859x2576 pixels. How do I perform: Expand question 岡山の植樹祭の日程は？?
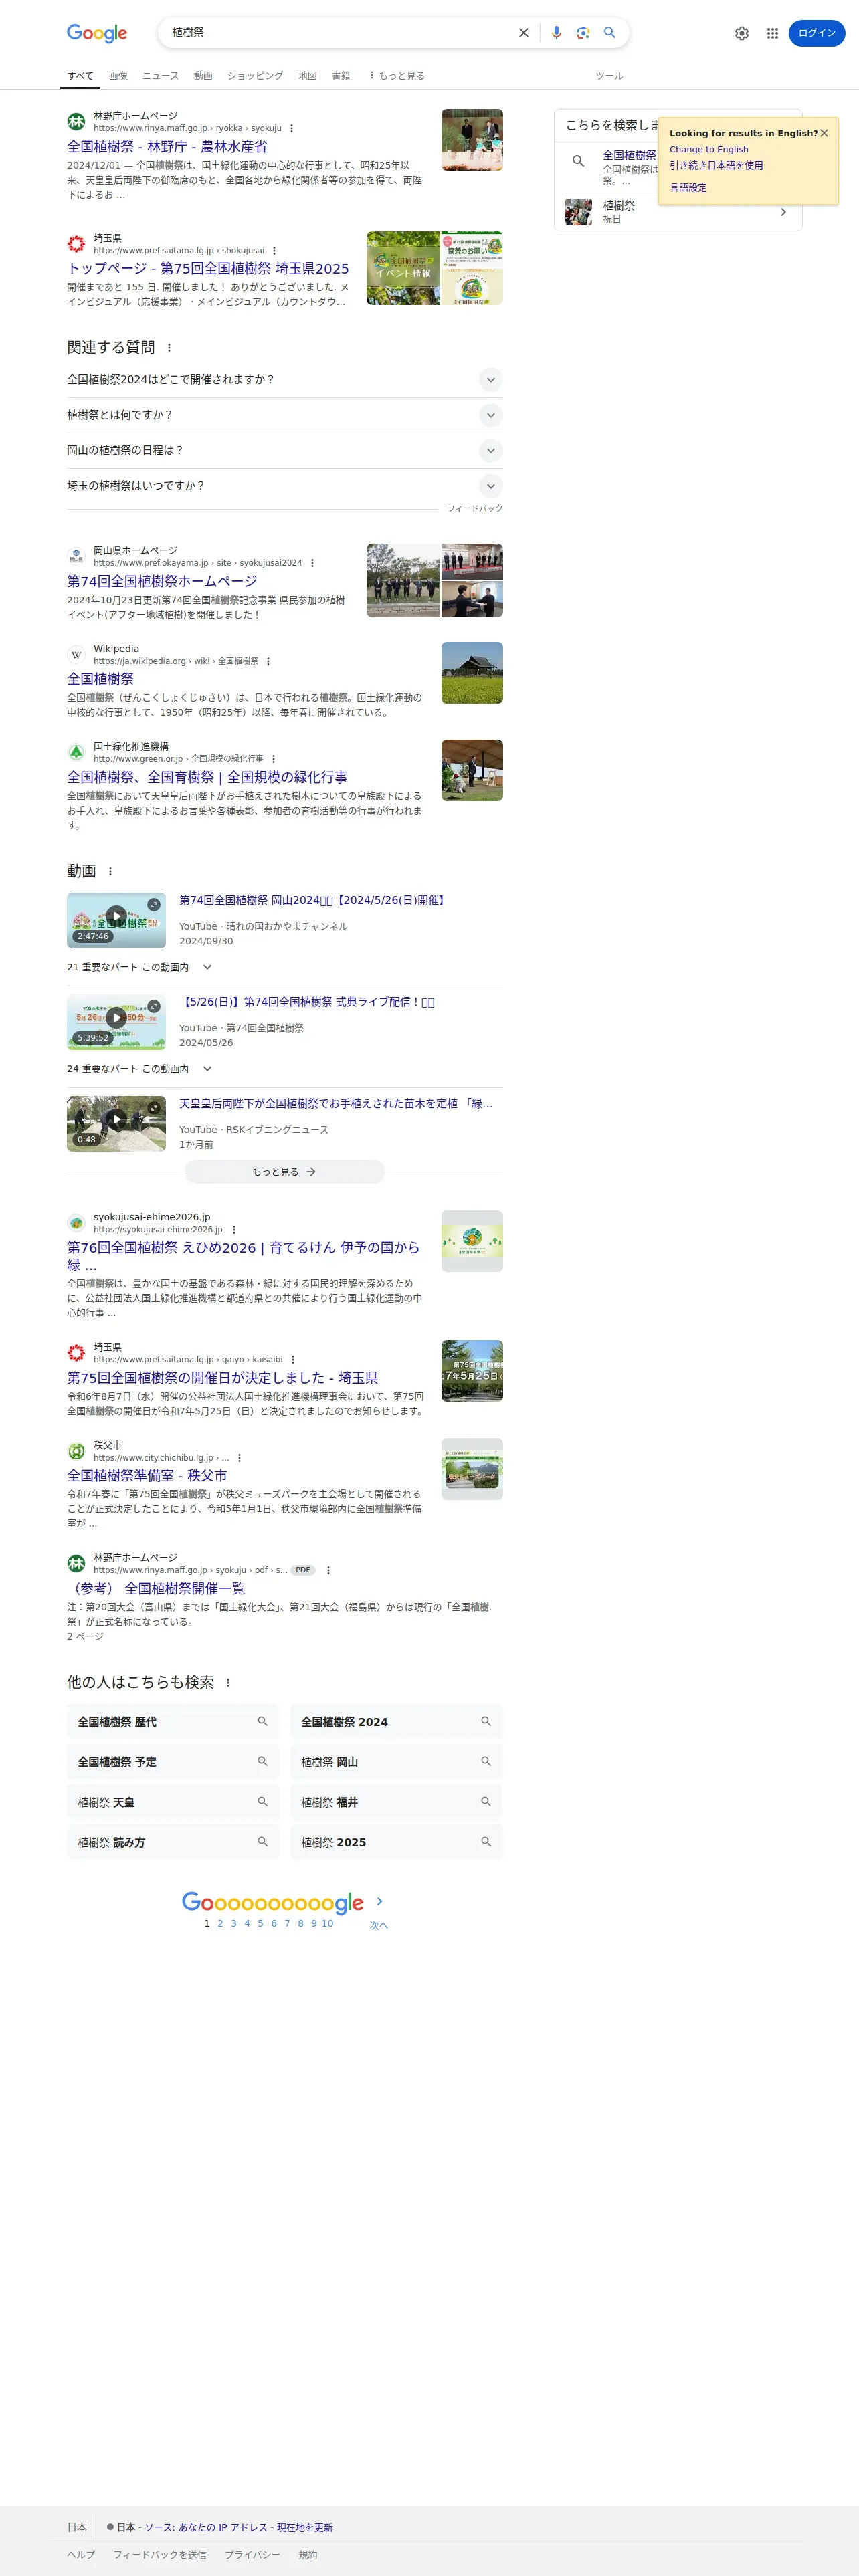(x=285, y=451)
